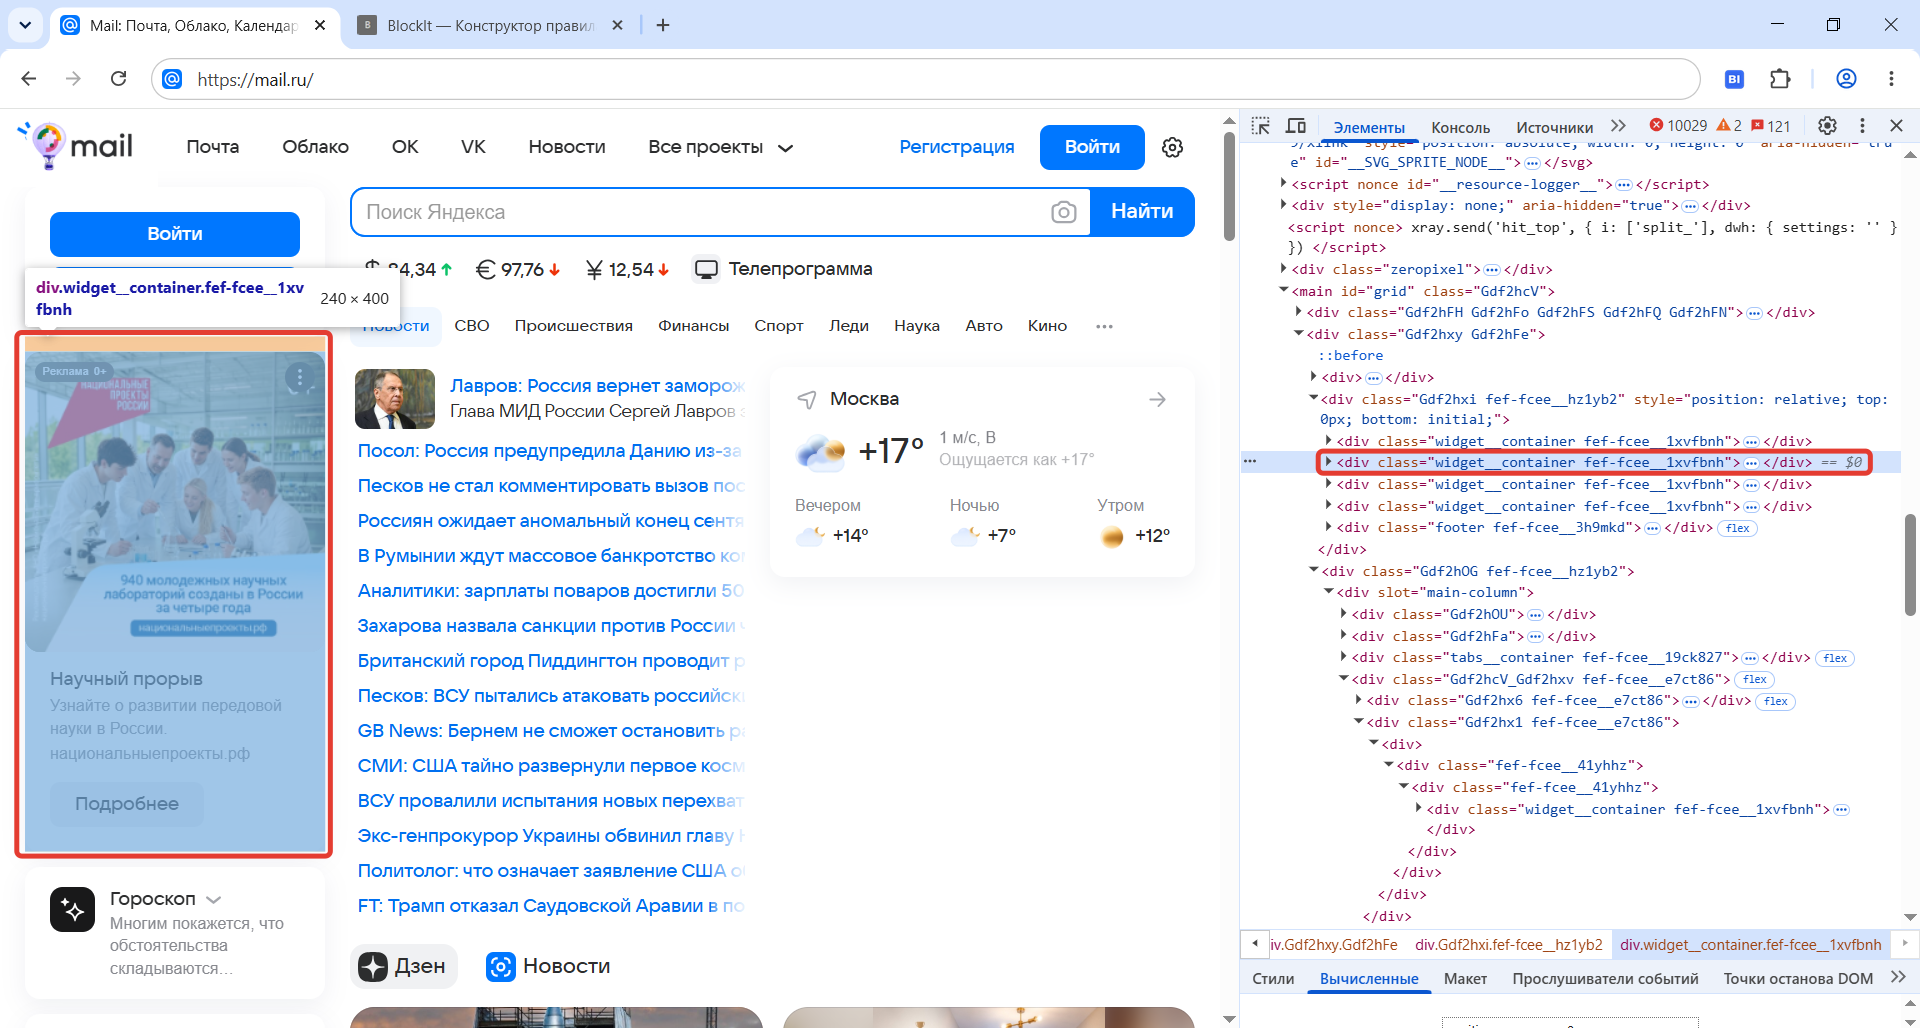Click the Найти search button

[x=1142, y=212]
